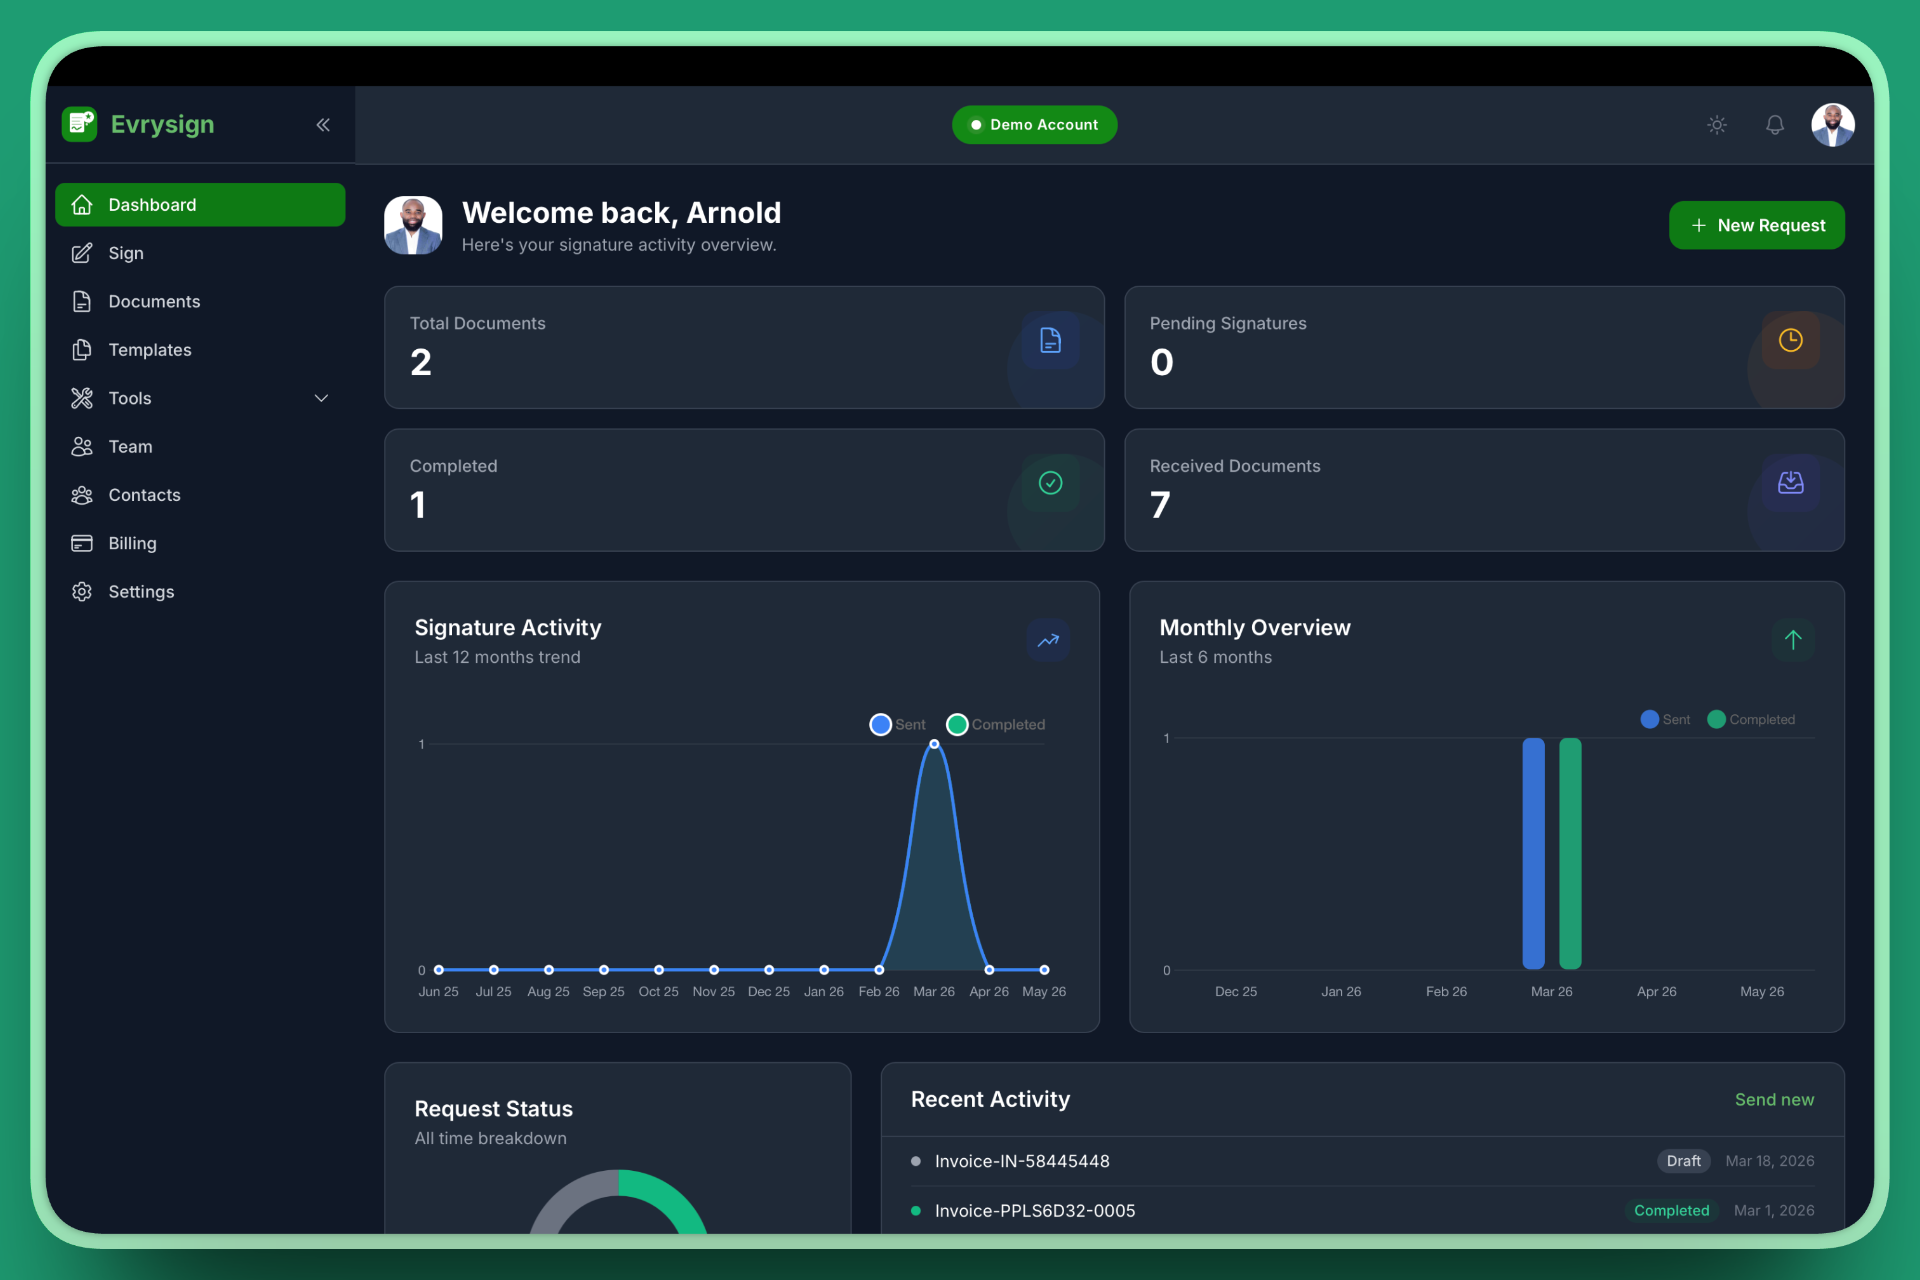The height and width of the screenshot is (1280, 1920).
Task: Toggle the Sent series in Monthly Overview legend
Action: (x=1666, y=719)
